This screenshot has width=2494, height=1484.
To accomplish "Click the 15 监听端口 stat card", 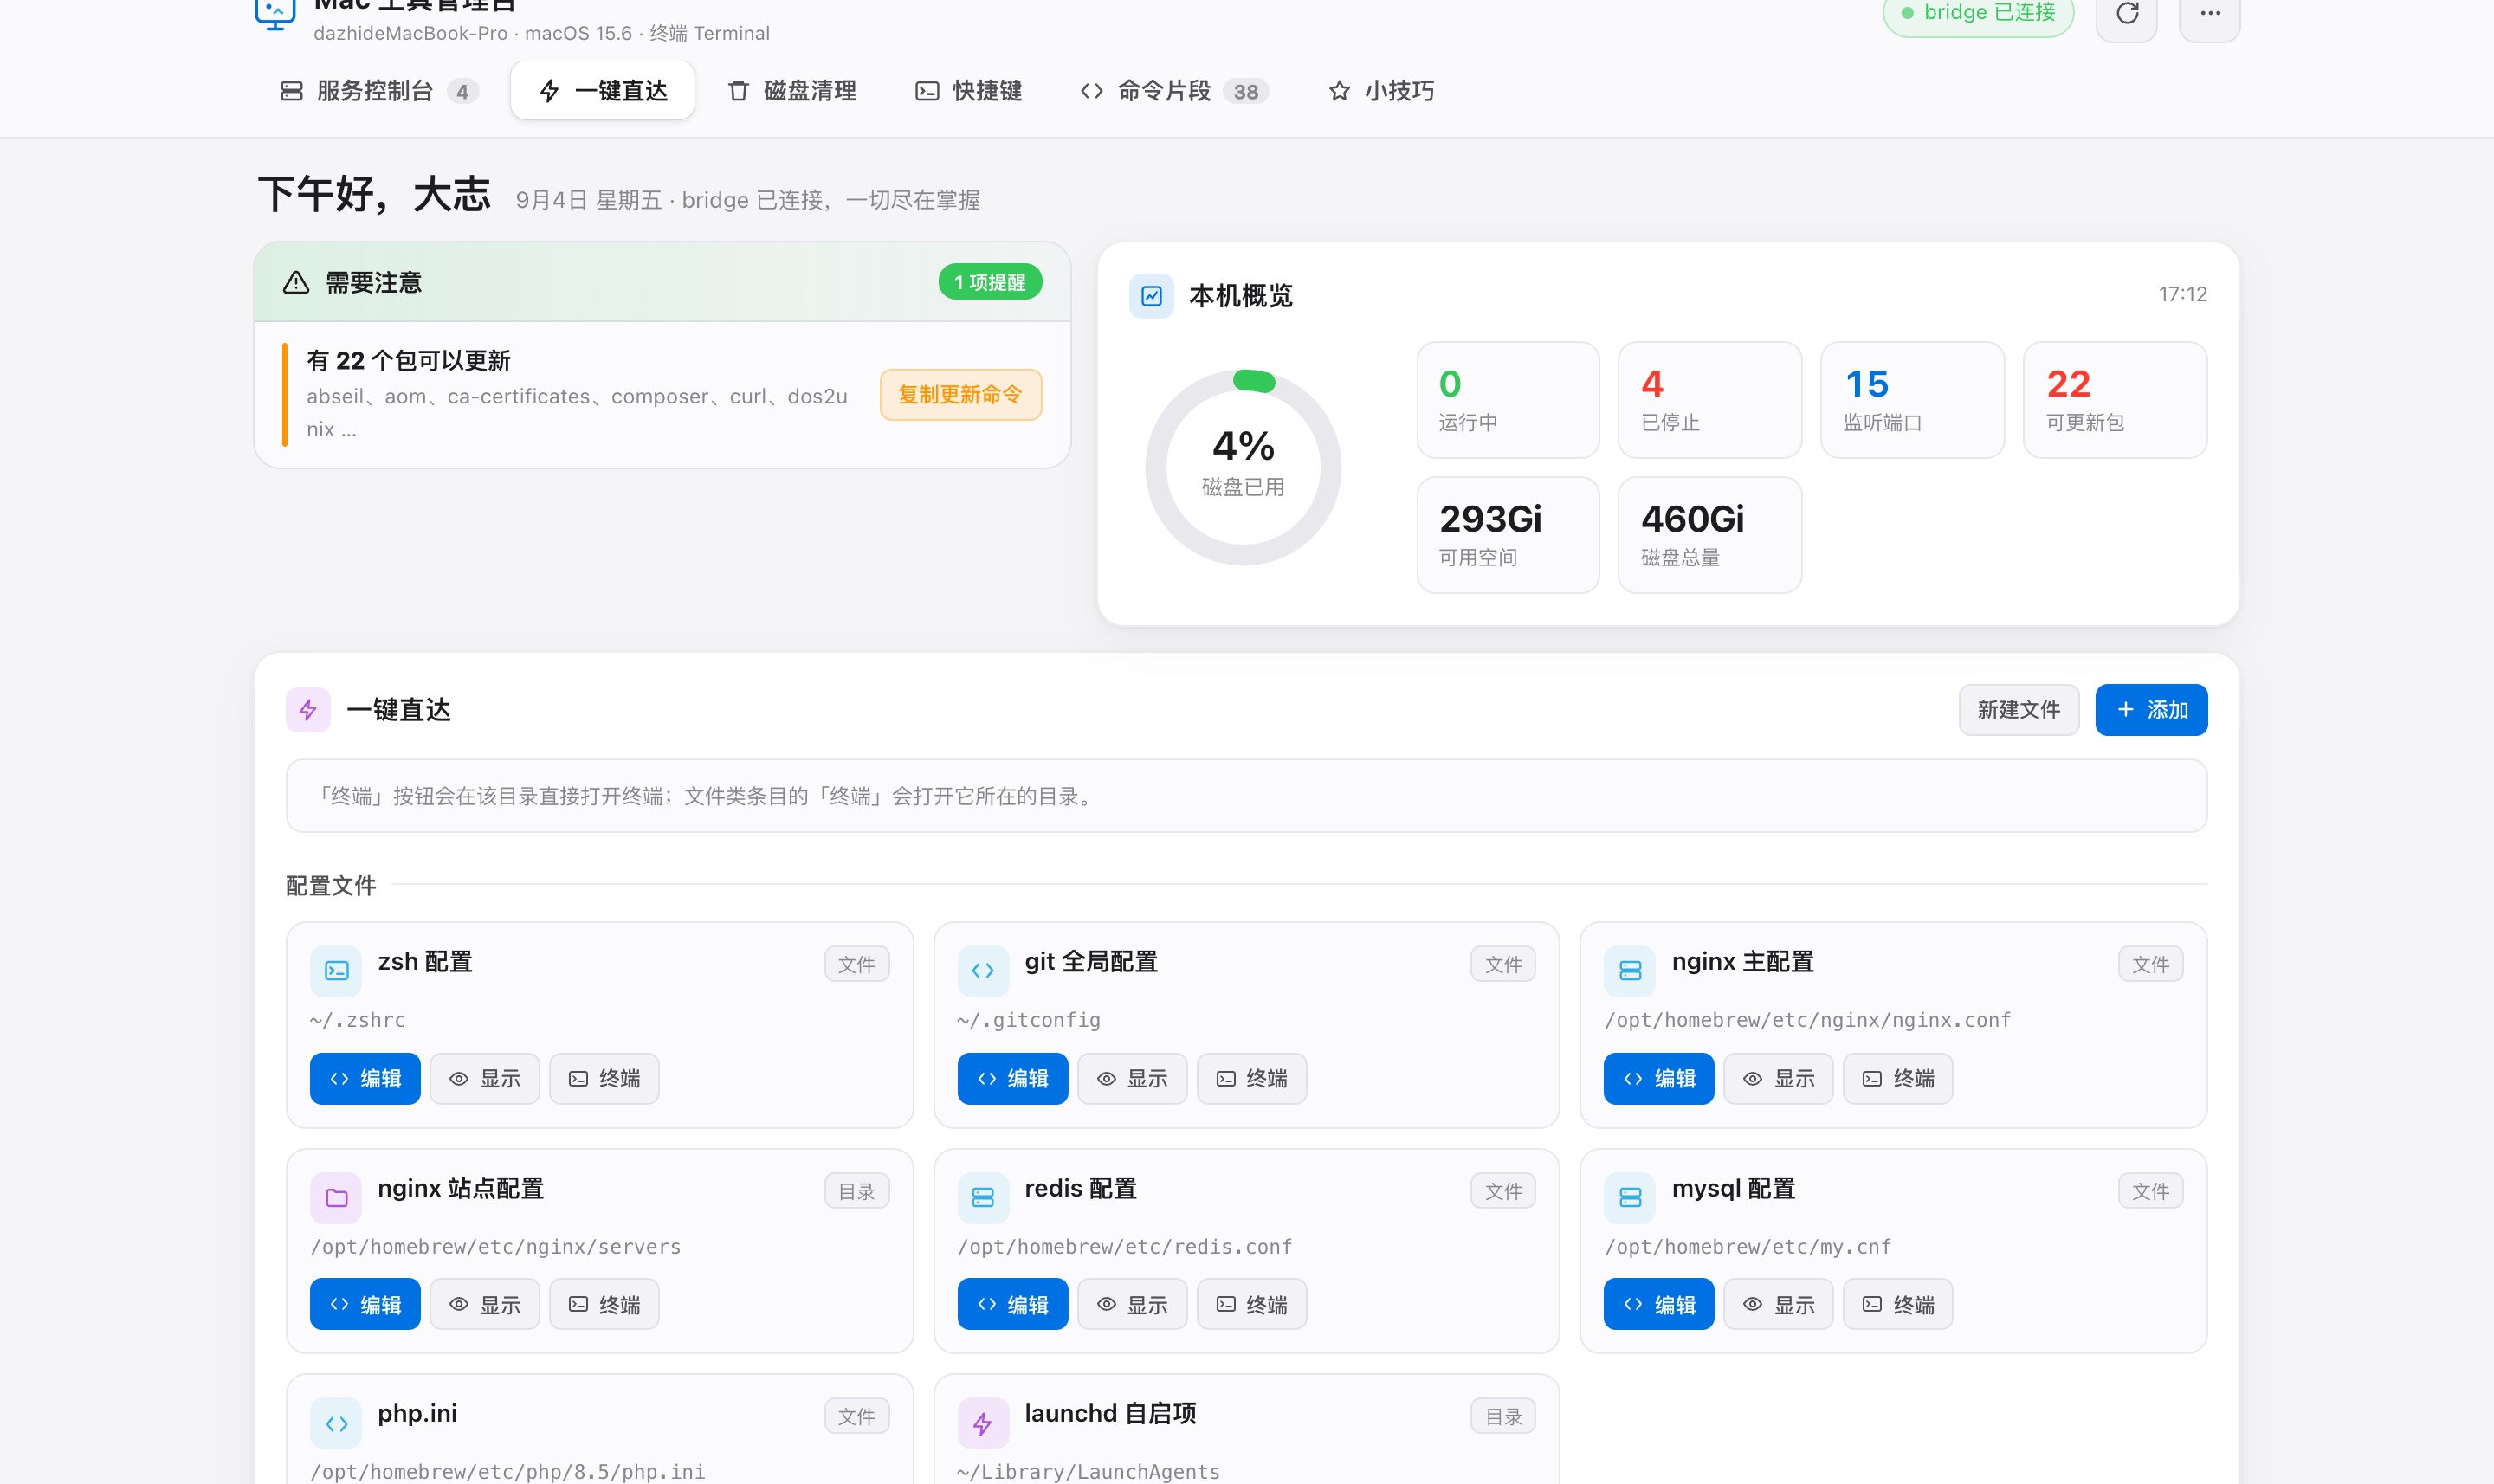I will [1912, 400].
